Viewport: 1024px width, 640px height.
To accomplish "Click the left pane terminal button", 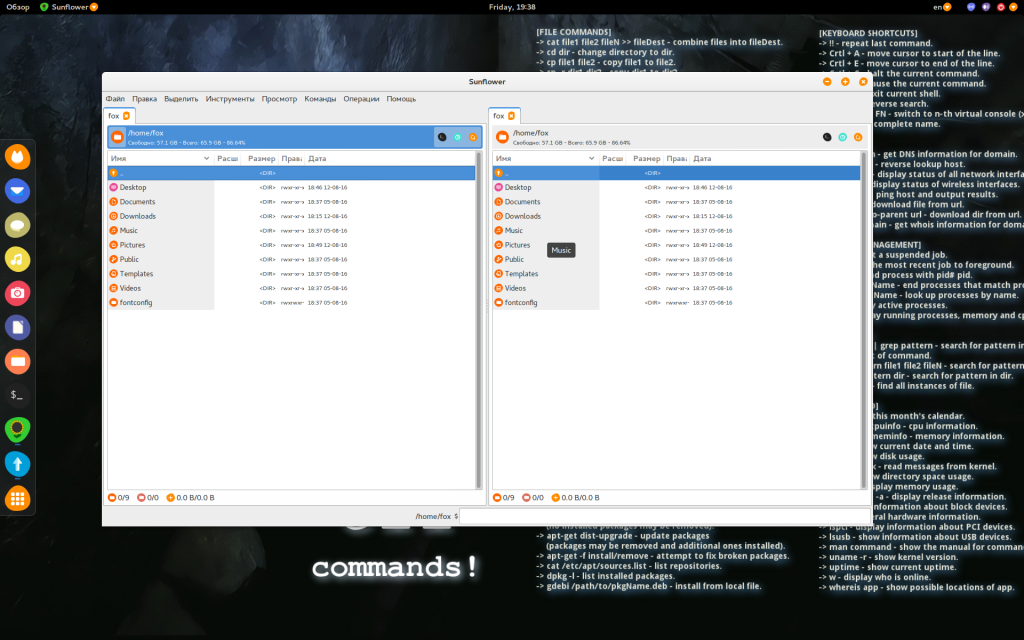I will [442, 137].
